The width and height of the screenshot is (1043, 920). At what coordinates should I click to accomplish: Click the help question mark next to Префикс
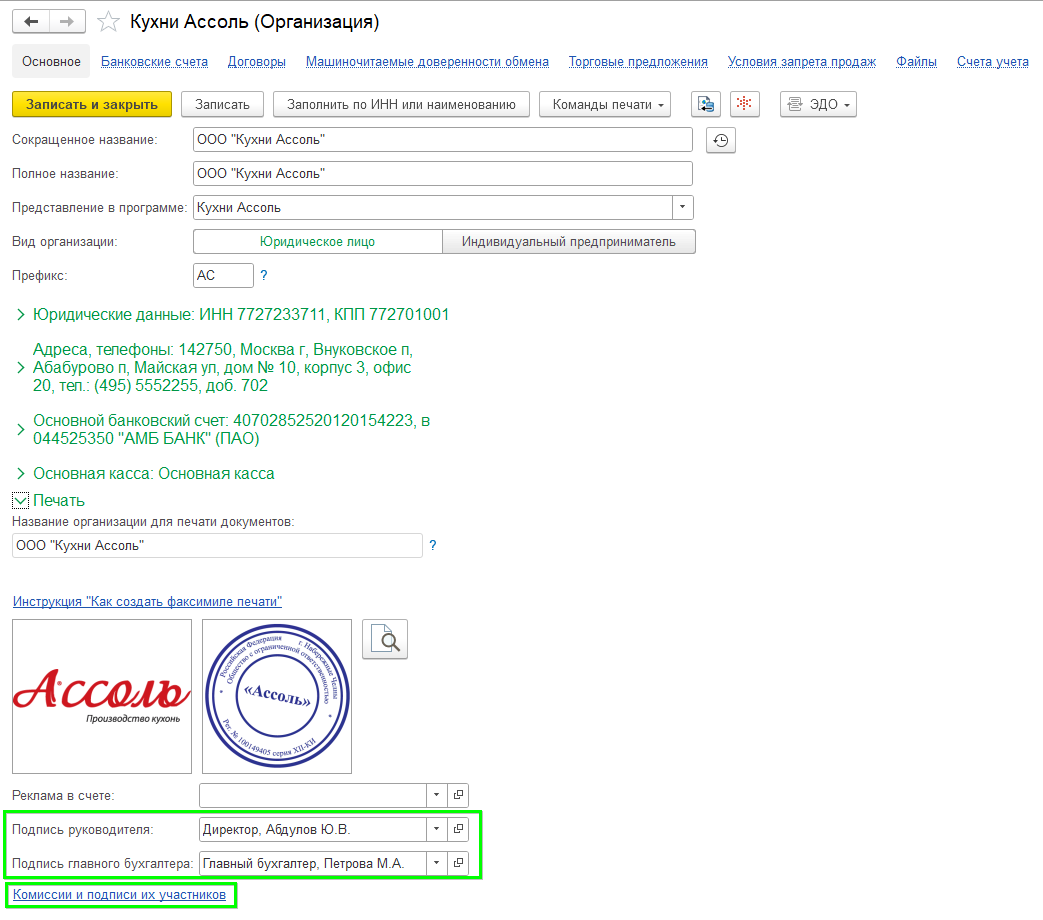[x=264, y=275]
